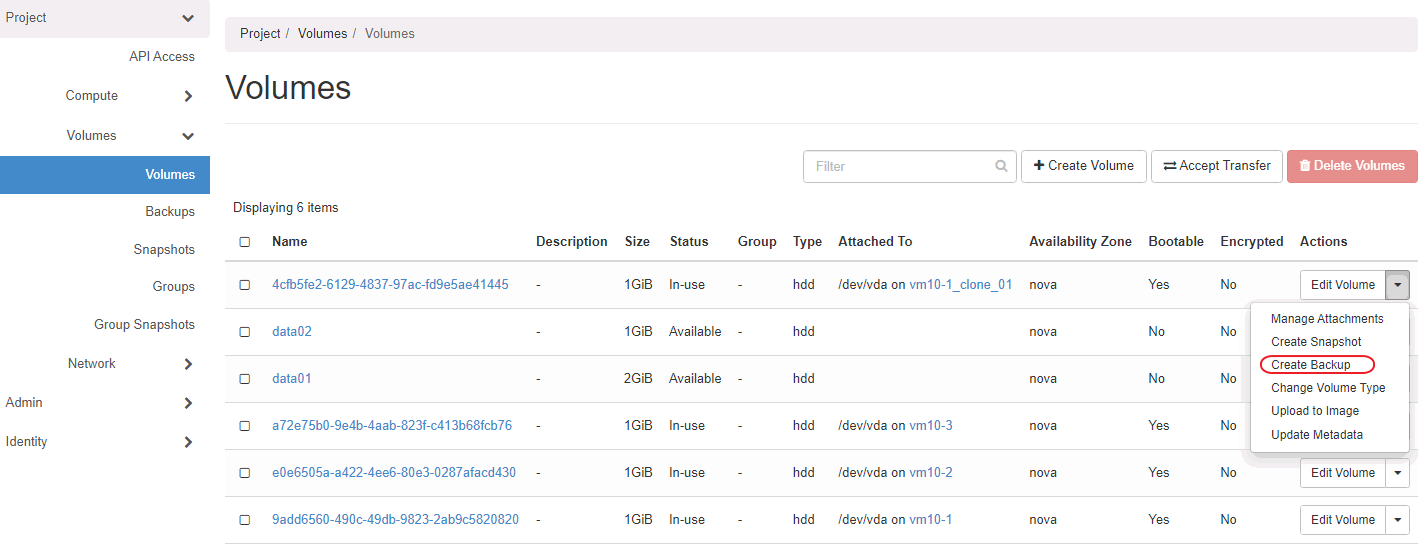The height and width of the screenshot is (549, 1419).
Task: Tick the checkbox for volume data01
Action: [x=245, y=379]
